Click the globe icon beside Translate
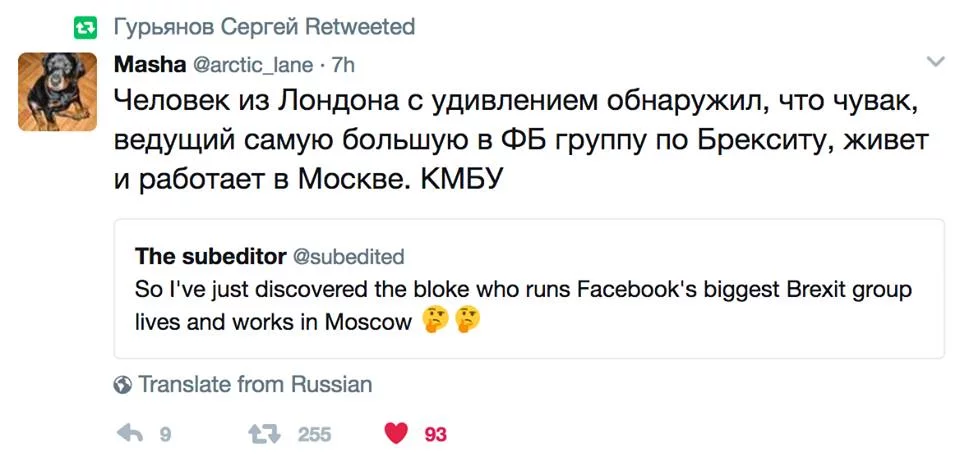Image resolution: width=960 pixels, height=466 pixels. click(x=124, y=385)
